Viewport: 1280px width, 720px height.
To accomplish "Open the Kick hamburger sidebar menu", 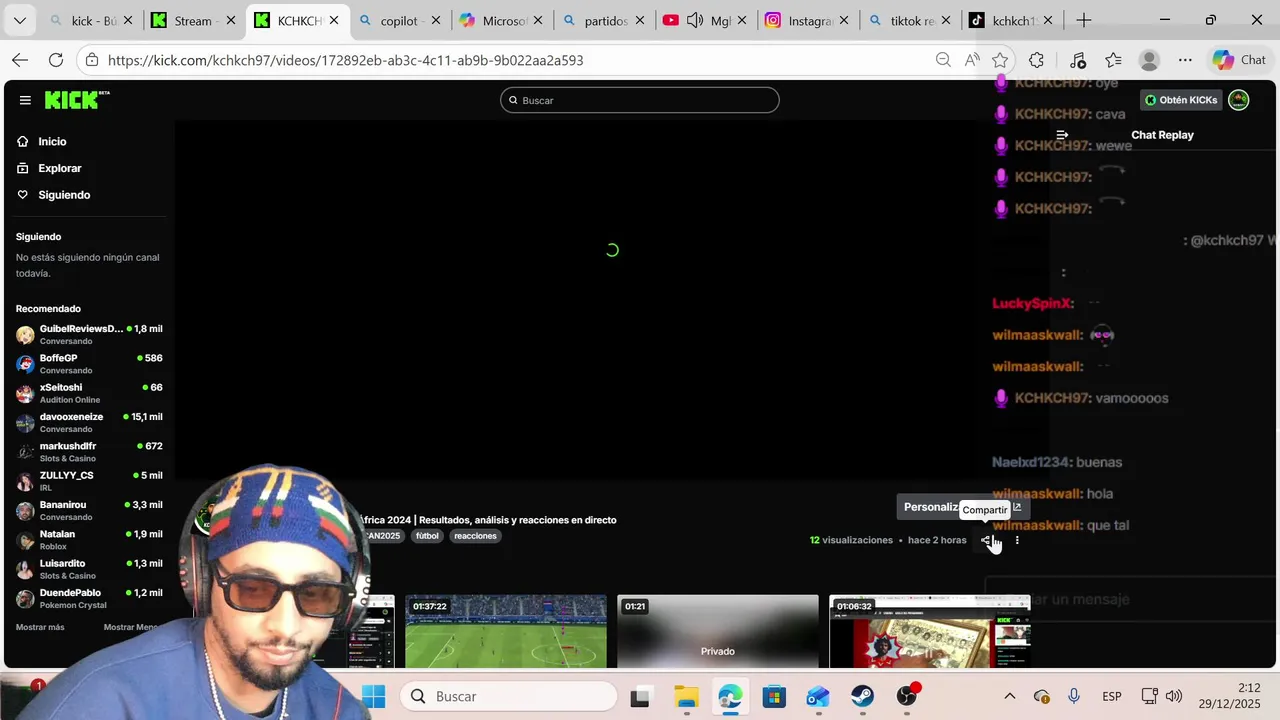I will tap(25, 100).
